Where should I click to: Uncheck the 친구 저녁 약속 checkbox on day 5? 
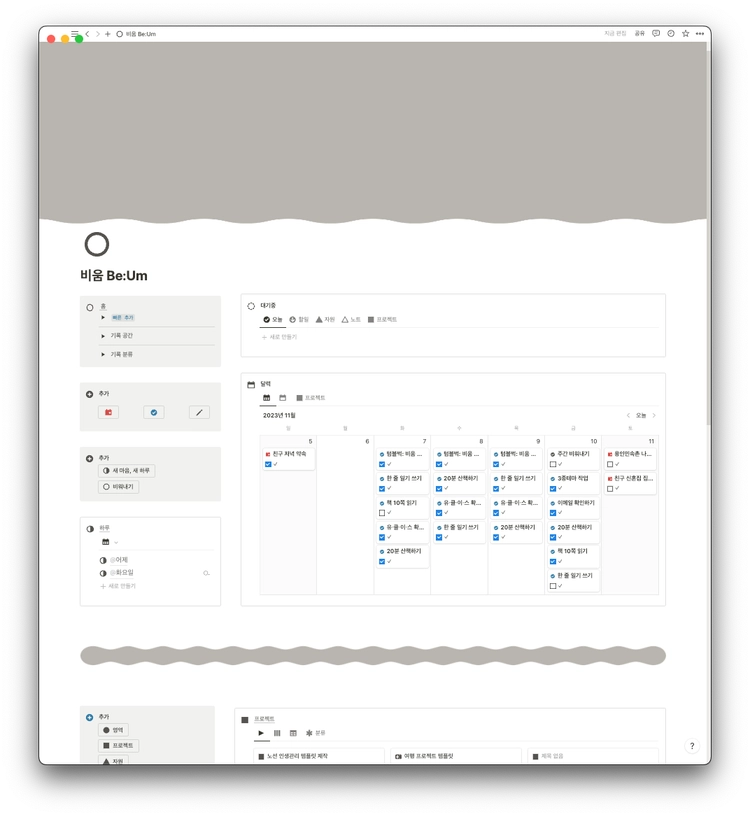coord(268,464)
